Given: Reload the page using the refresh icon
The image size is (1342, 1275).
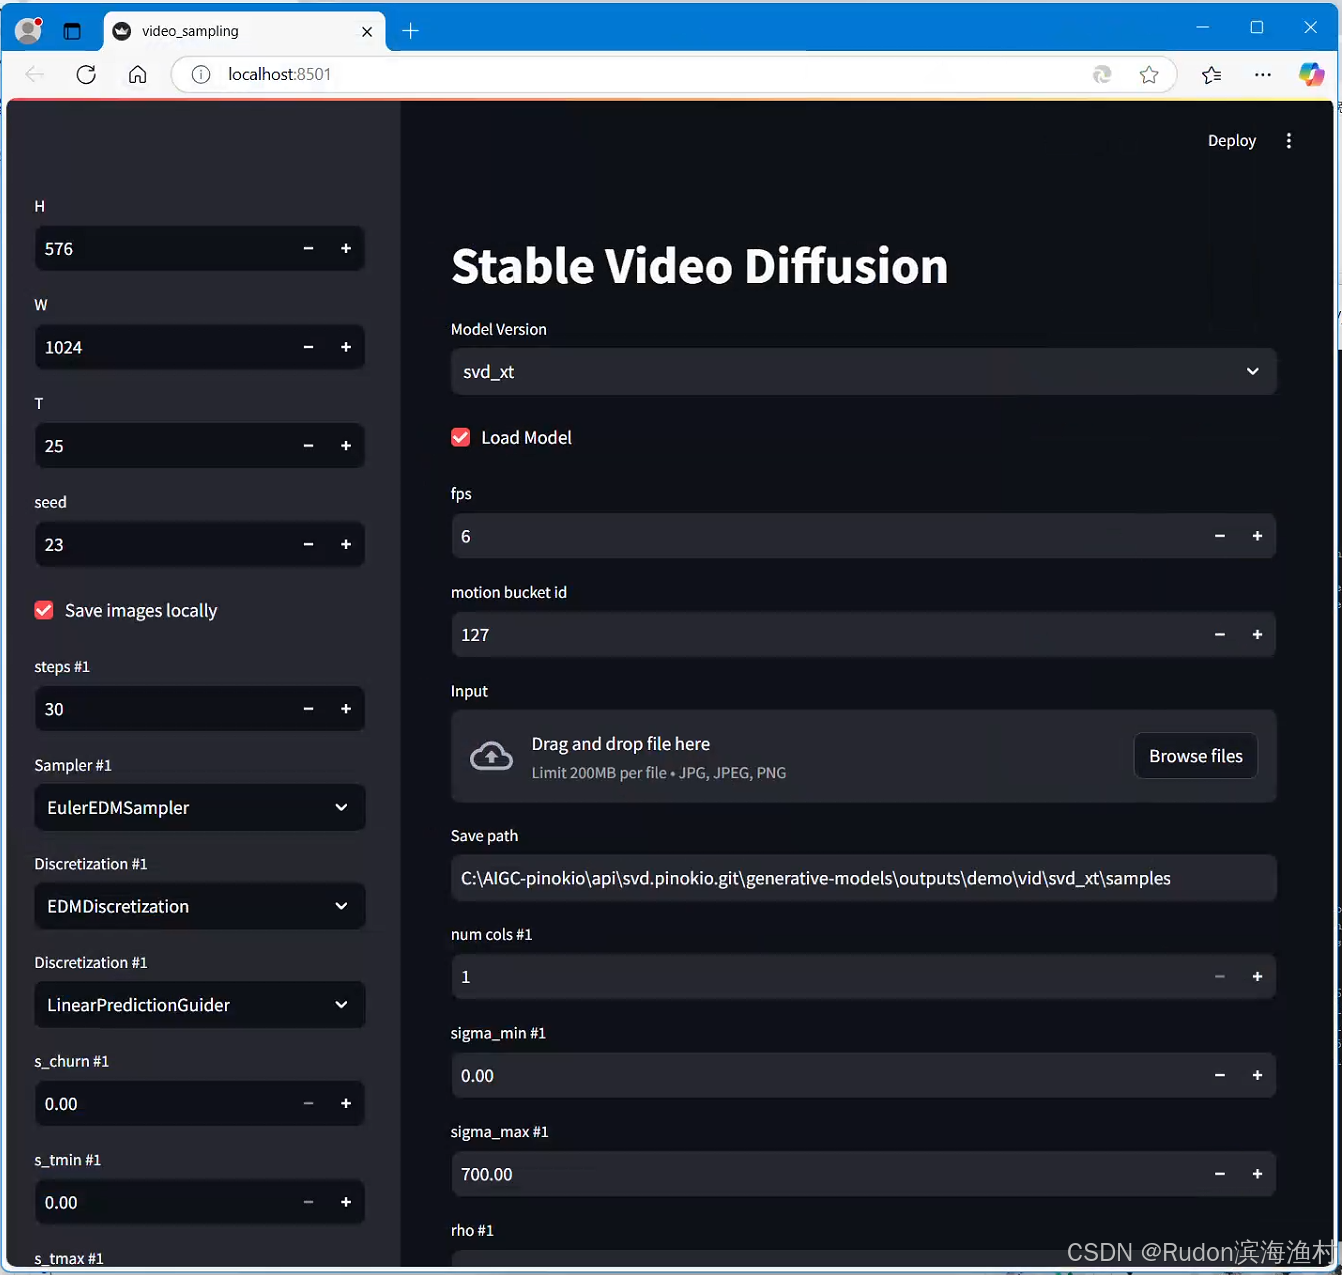Looking at the screenshot, I should point(85,74).
